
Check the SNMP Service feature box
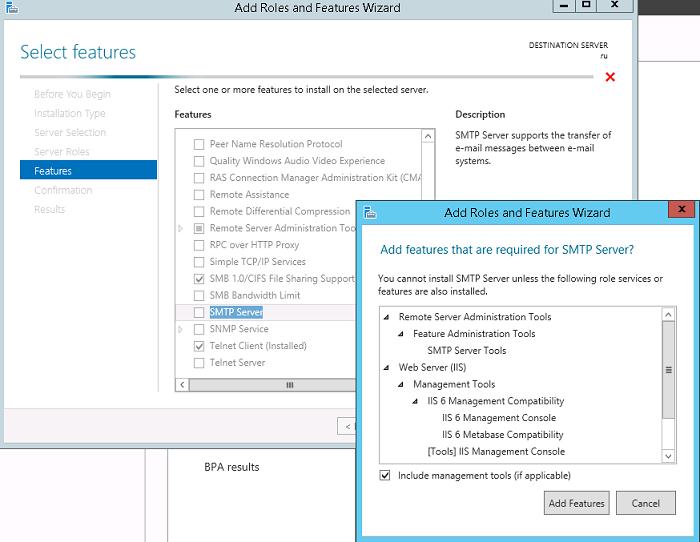point(200,329)
